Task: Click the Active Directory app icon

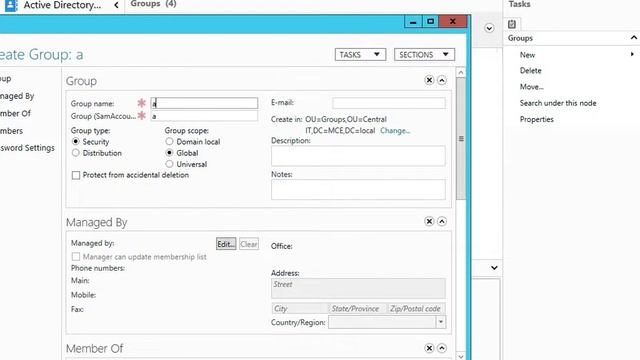Action: tap(11, 5)
